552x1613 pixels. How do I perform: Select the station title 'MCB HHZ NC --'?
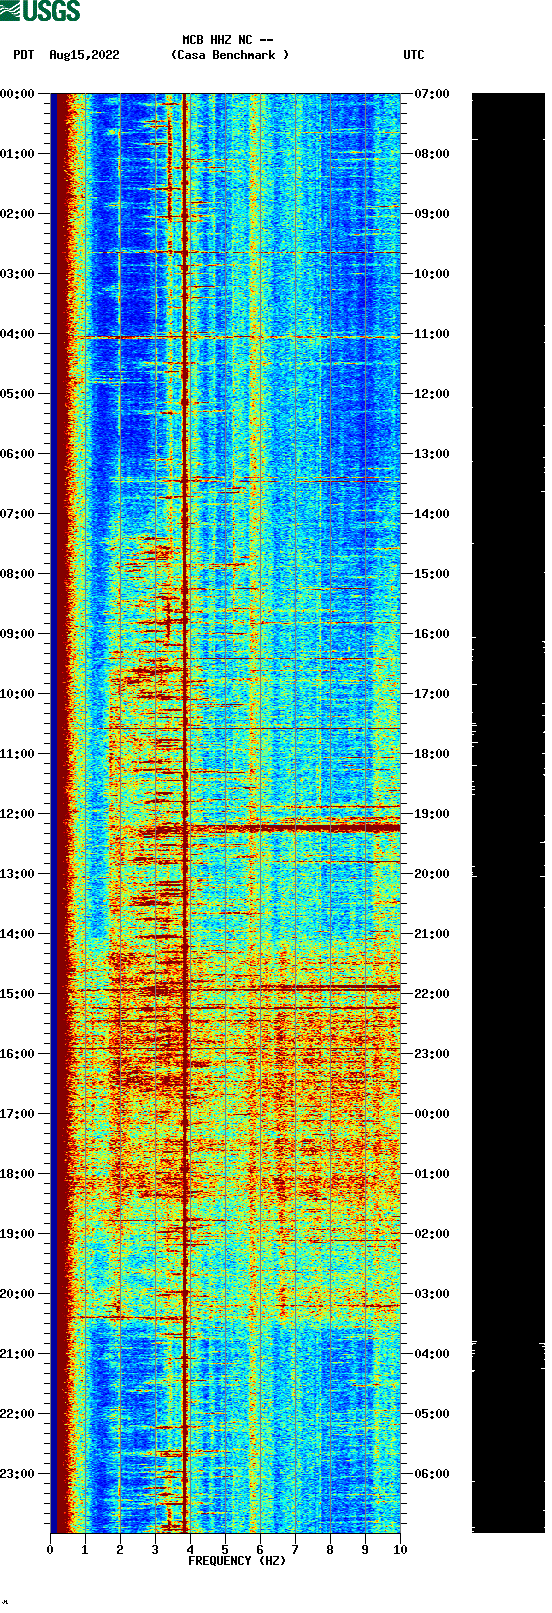228,40
